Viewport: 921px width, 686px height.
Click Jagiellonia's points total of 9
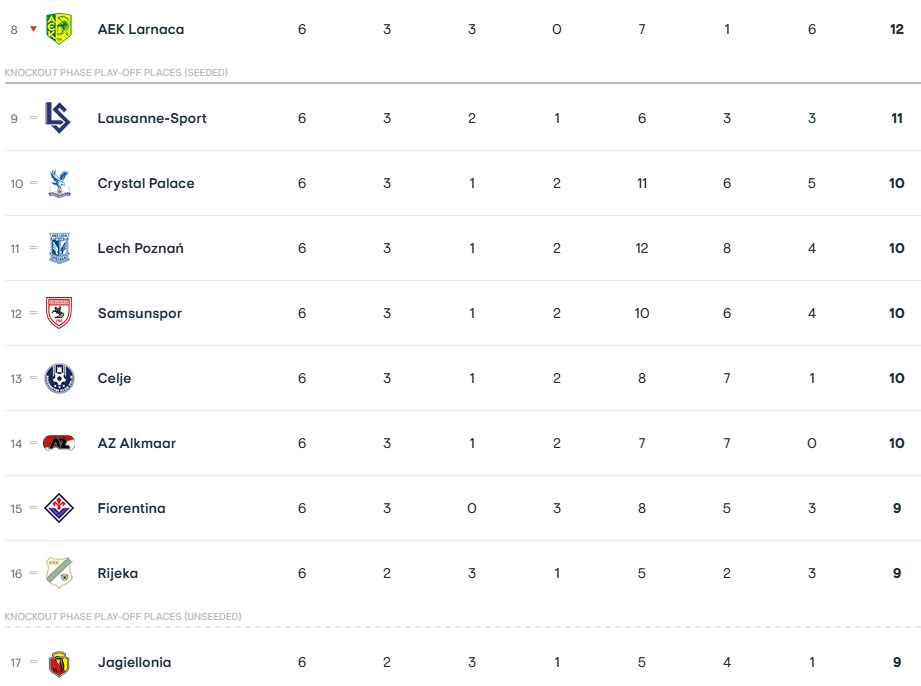click(x=897, y=662)
